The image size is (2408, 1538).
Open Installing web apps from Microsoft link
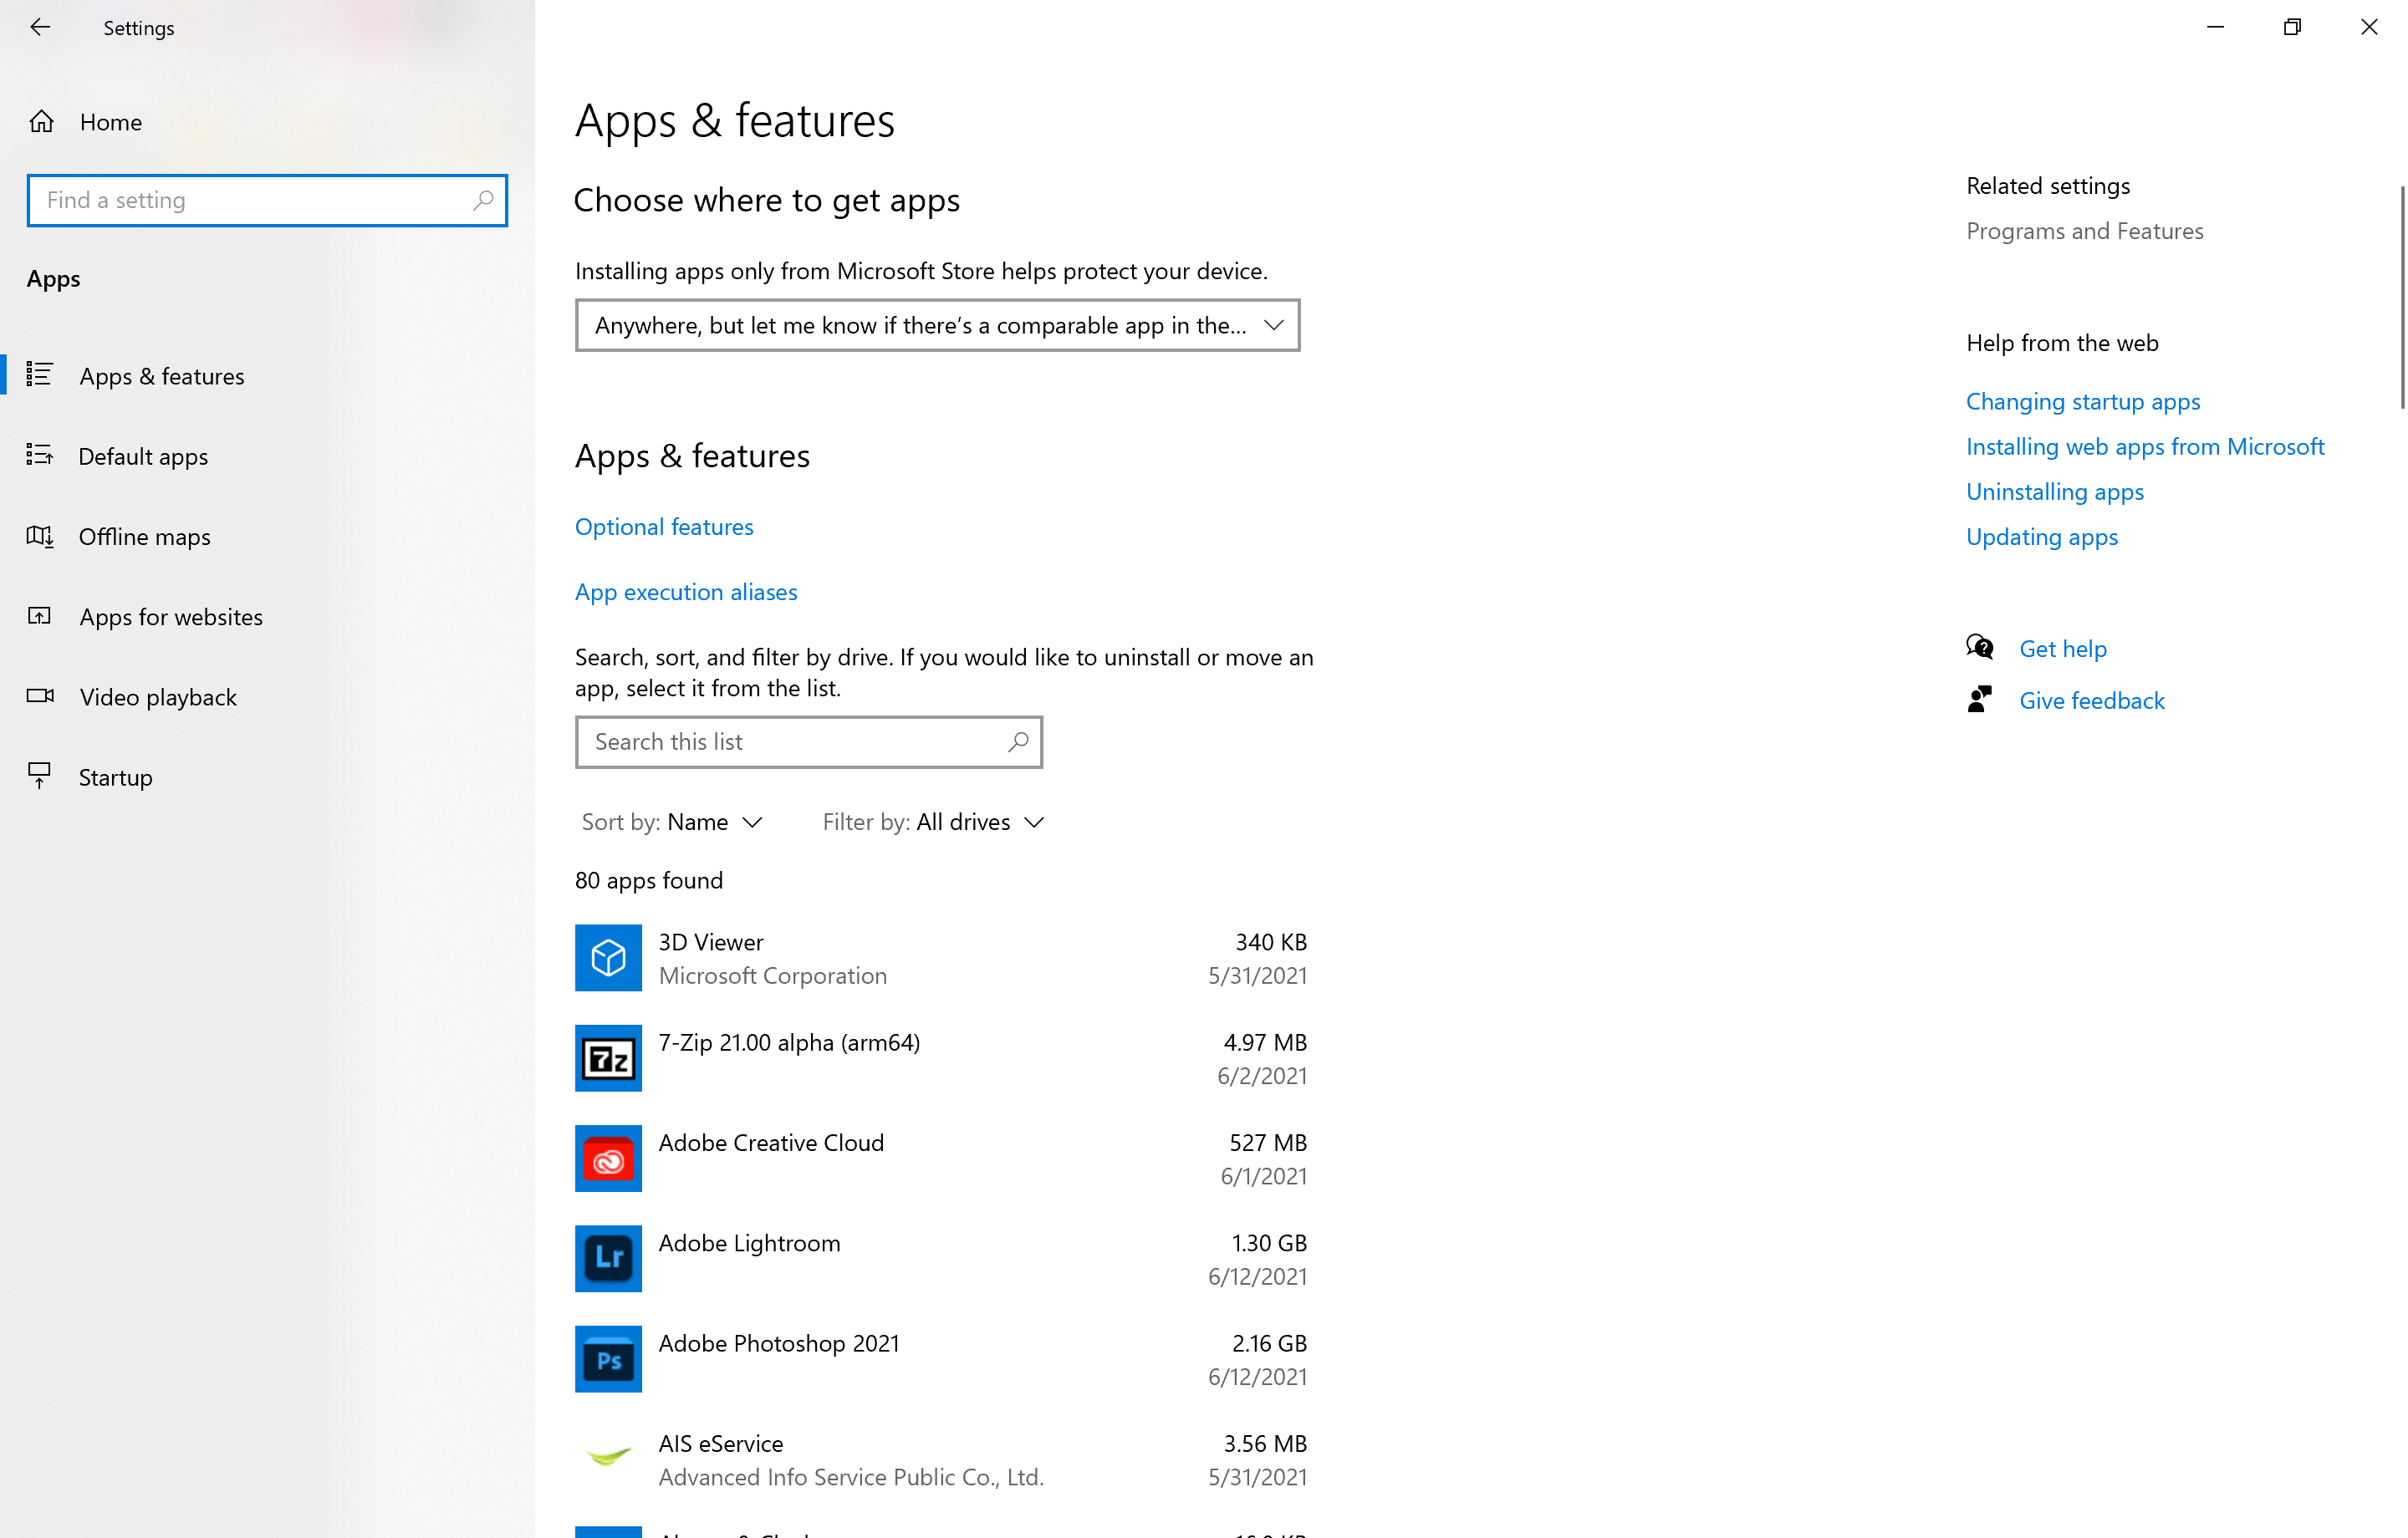[2145, 446]
